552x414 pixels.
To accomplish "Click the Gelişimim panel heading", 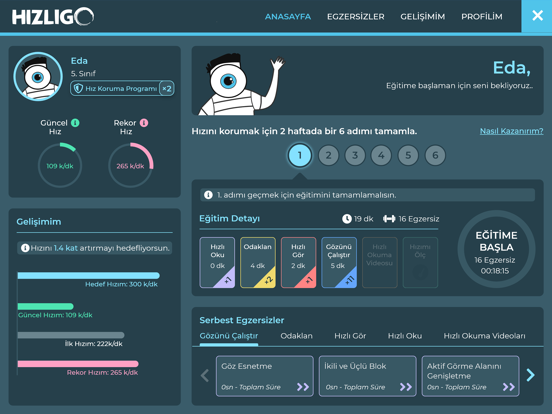I will pyautogui.click(x=39, y=222).
